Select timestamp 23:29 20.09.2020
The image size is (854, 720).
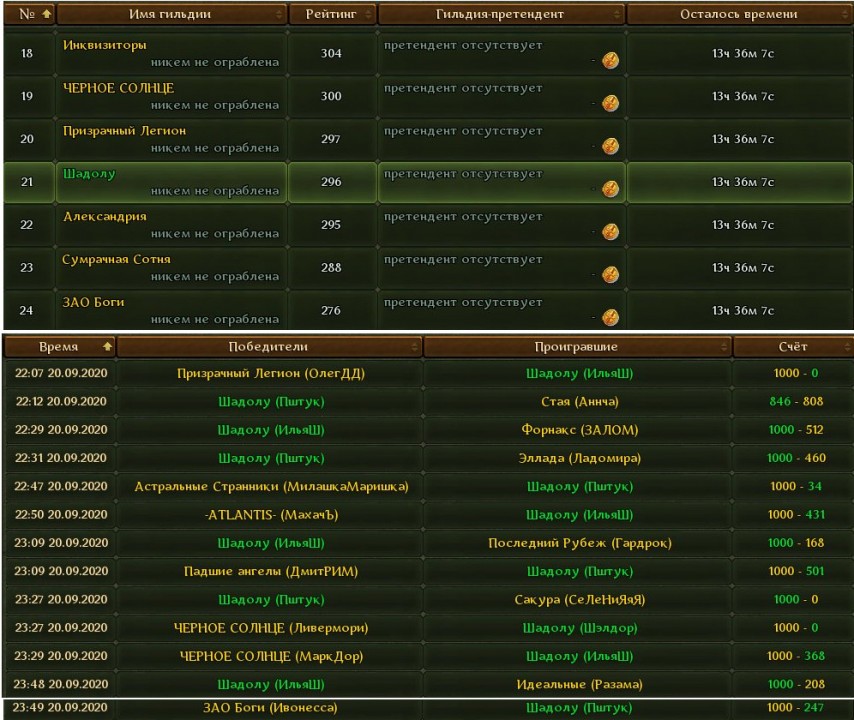click(61, 657)
